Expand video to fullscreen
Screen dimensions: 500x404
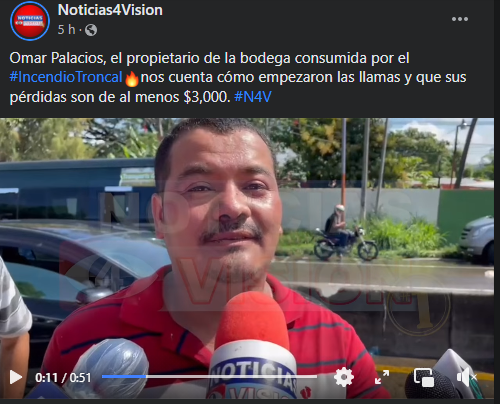382,377
